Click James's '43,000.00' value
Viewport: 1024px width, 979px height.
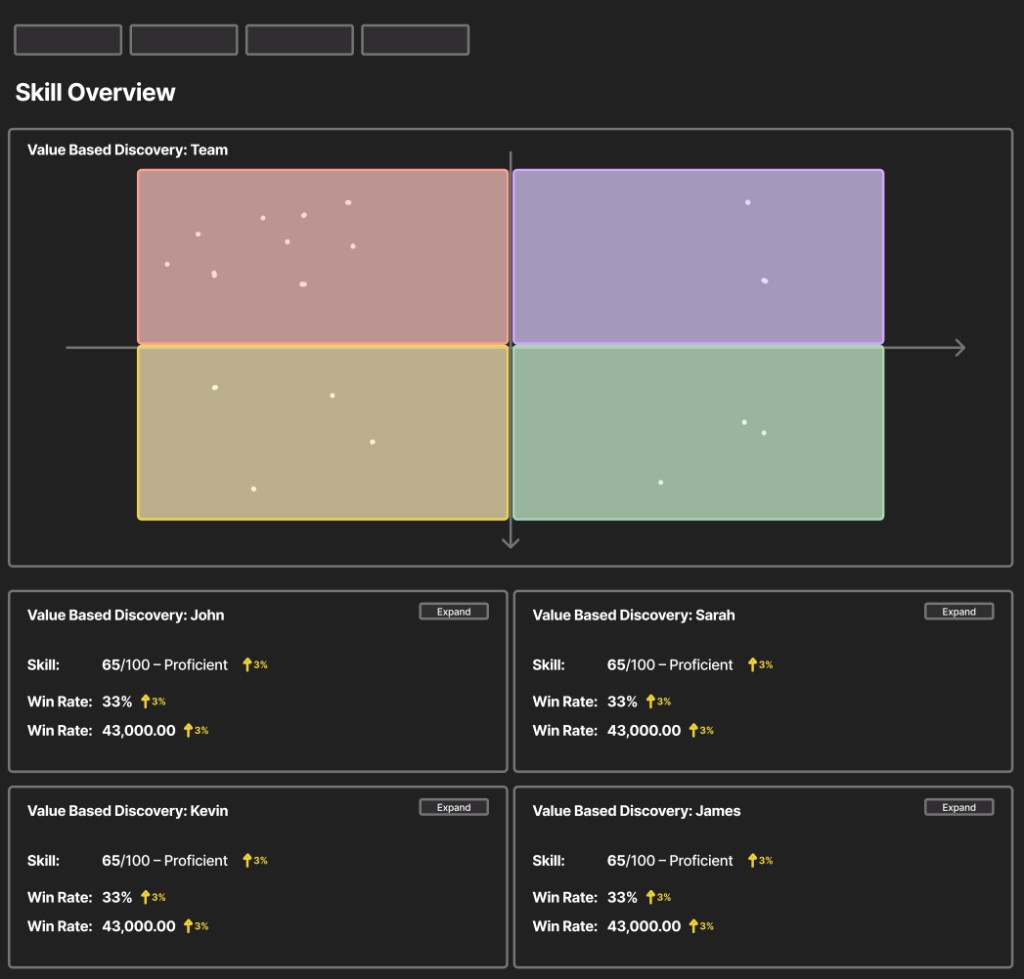(x=644, y=926)
